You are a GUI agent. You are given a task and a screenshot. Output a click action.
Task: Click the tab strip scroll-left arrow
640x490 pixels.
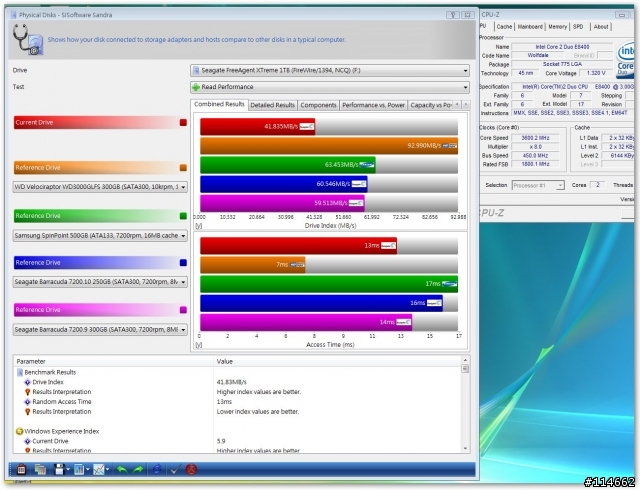pos(457,105)
